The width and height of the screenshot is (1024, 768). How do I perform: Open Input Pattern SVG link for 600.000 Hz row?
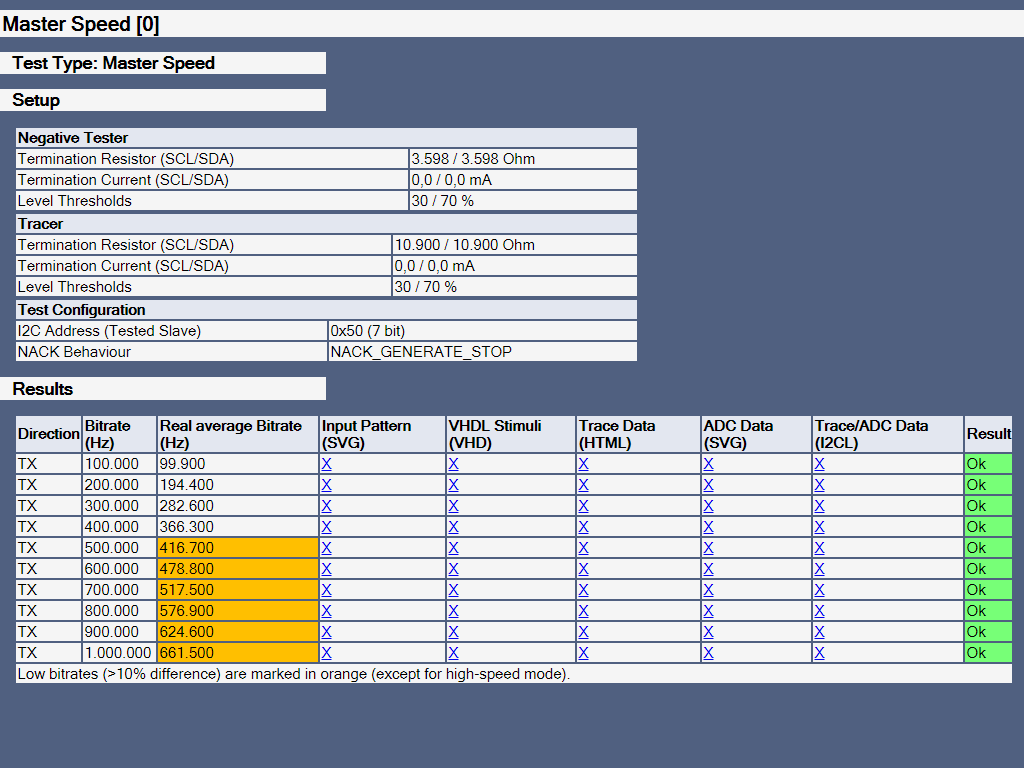pyautogui.click(x=326, y=569)
